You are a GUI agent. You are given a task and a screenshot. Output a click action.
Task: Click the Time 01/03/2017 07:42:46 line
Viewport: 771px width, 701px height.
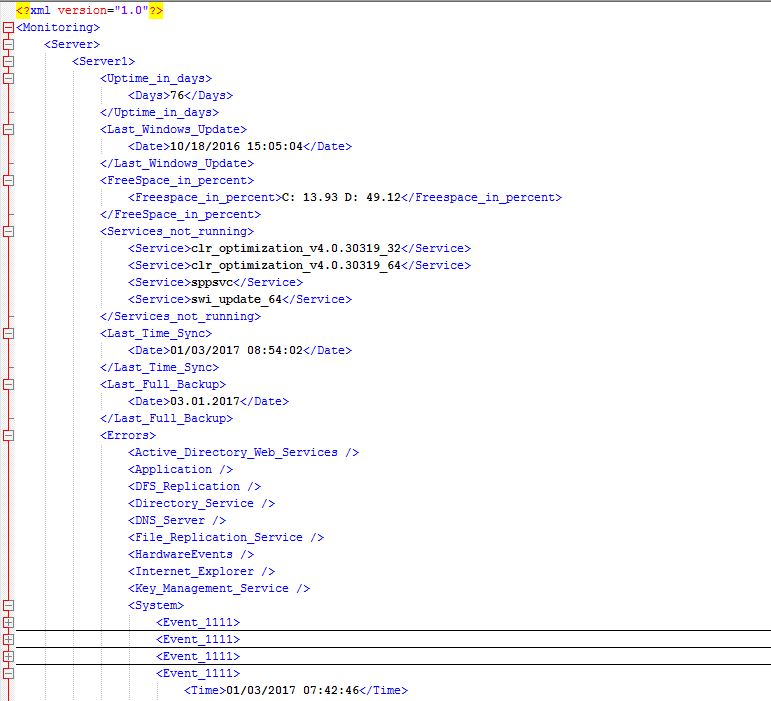[296, 691]
